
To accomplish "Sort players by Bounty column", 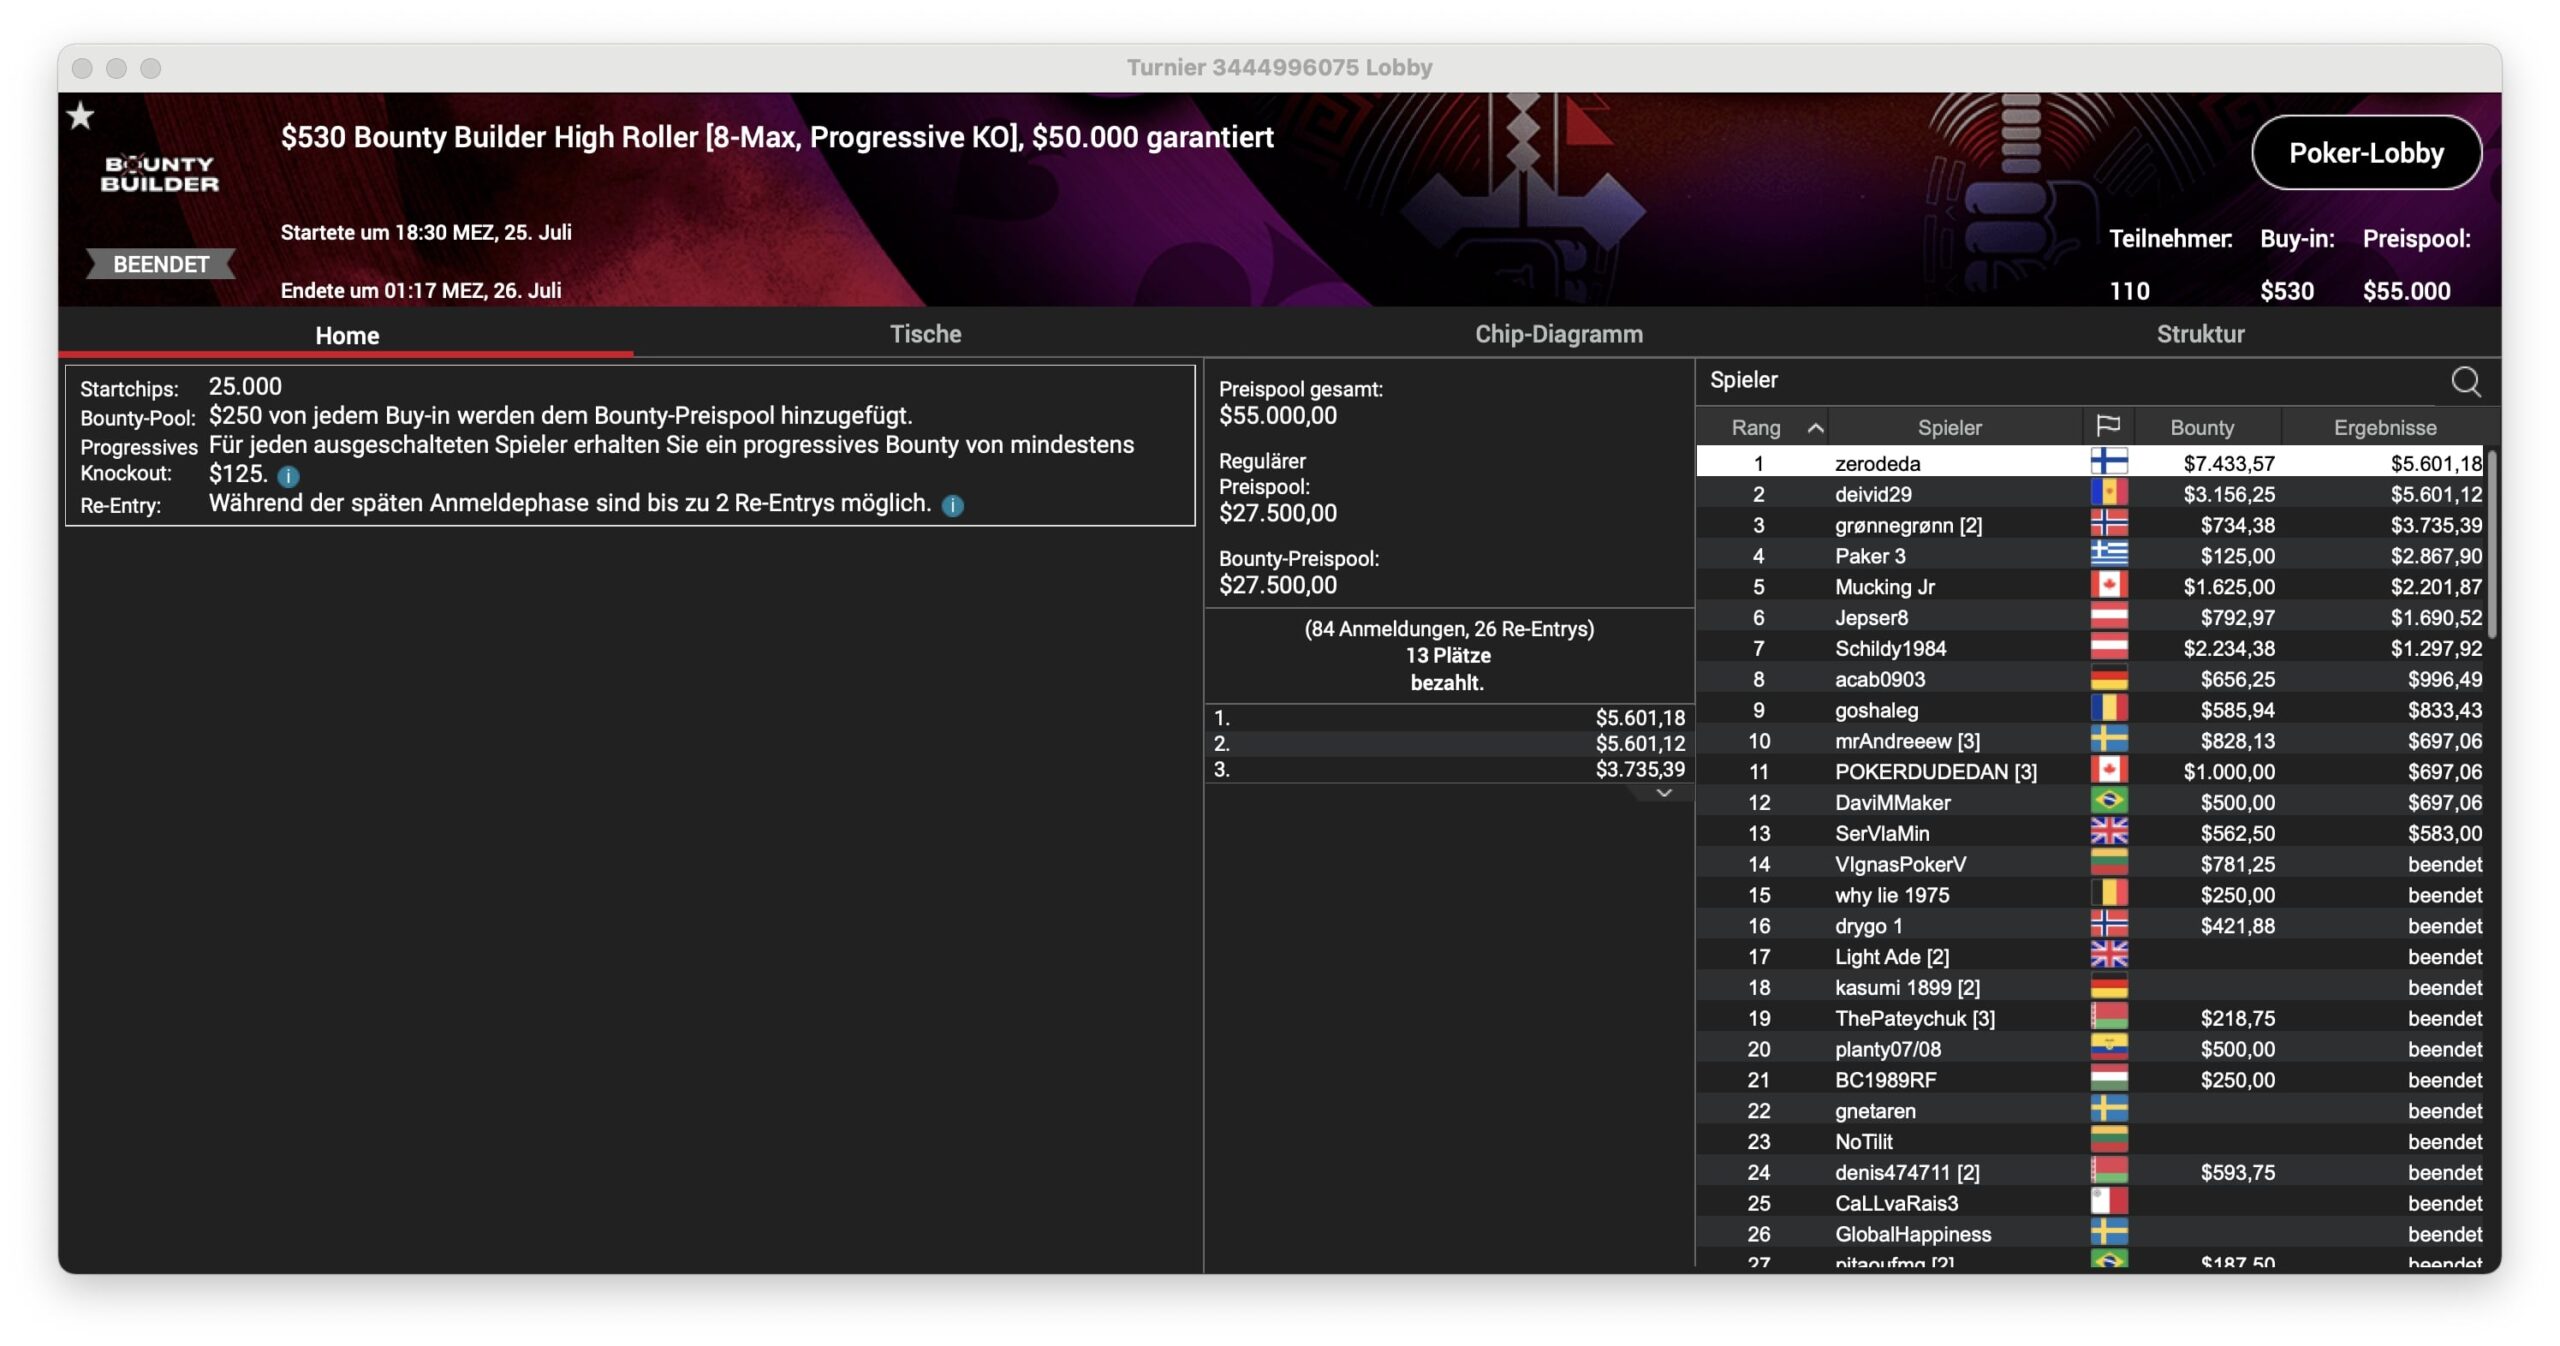I will pyautogui.click(x=2201, y=427).
